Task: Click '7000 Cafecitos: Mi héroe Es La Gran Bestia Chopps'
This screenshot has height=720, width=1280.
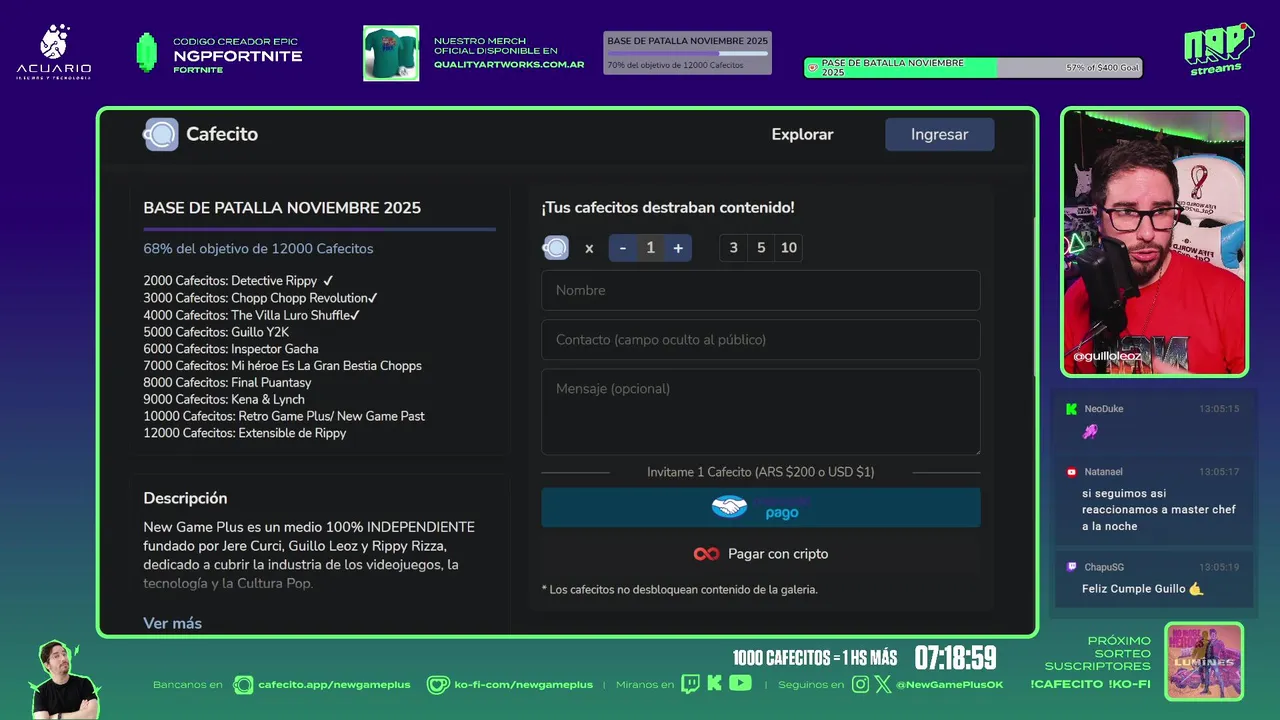Action: (x=283, y=366)
